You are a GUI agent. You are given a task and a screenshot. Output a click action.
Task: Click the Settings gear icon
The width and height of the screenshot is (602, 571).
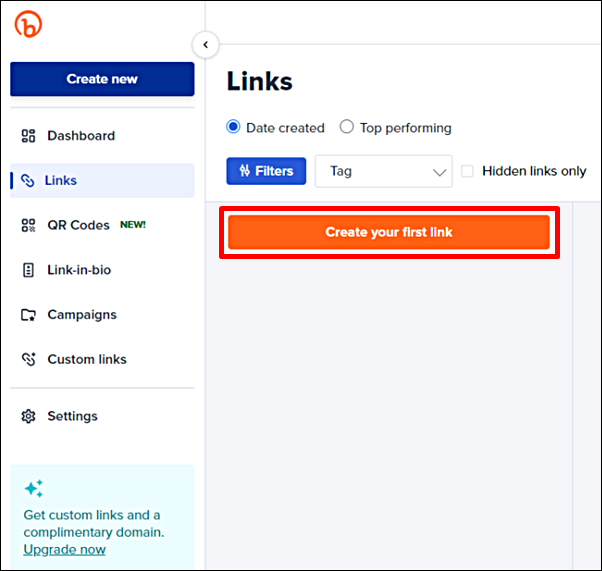point(28,416)
